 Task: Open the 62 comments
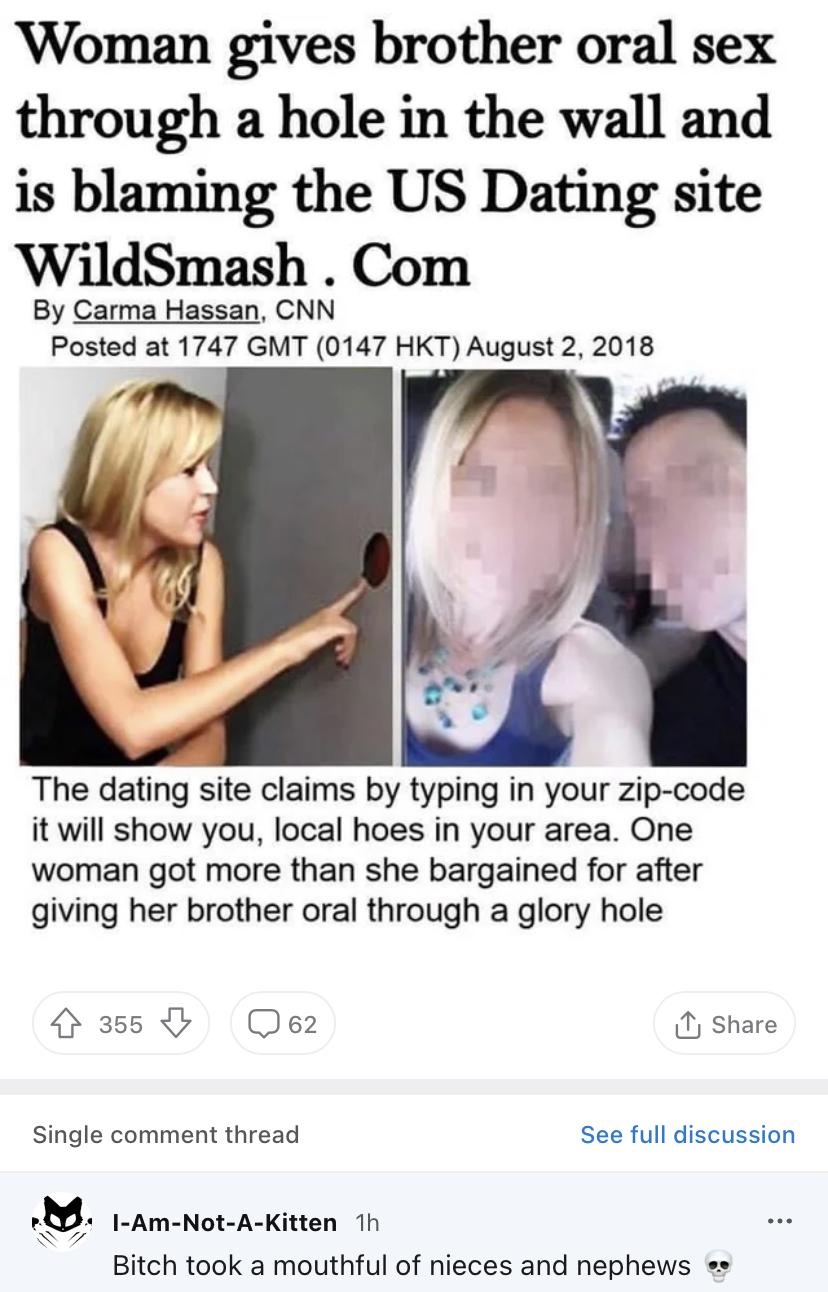point(282,1023)
